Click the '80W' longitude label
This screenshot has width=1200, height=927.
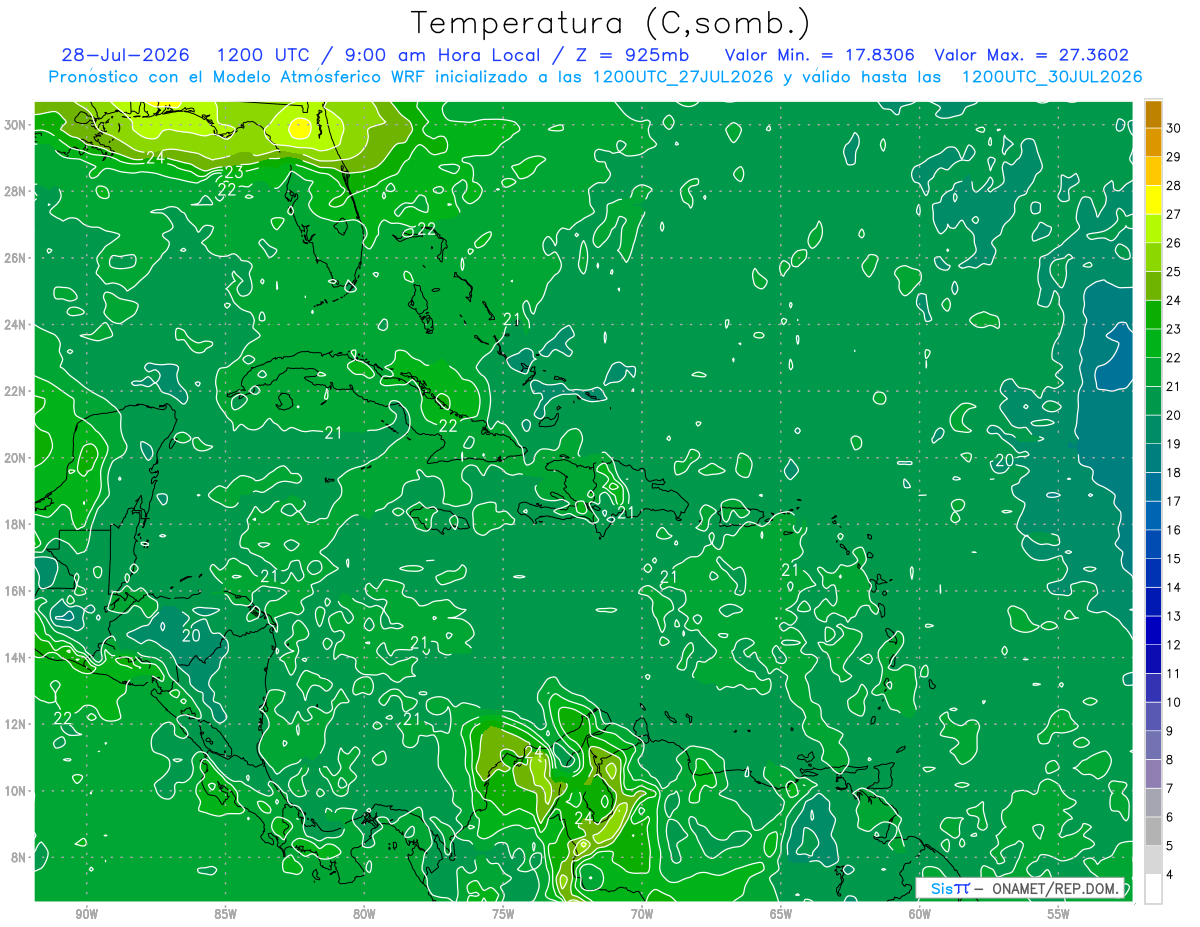[x=364, y=914]
